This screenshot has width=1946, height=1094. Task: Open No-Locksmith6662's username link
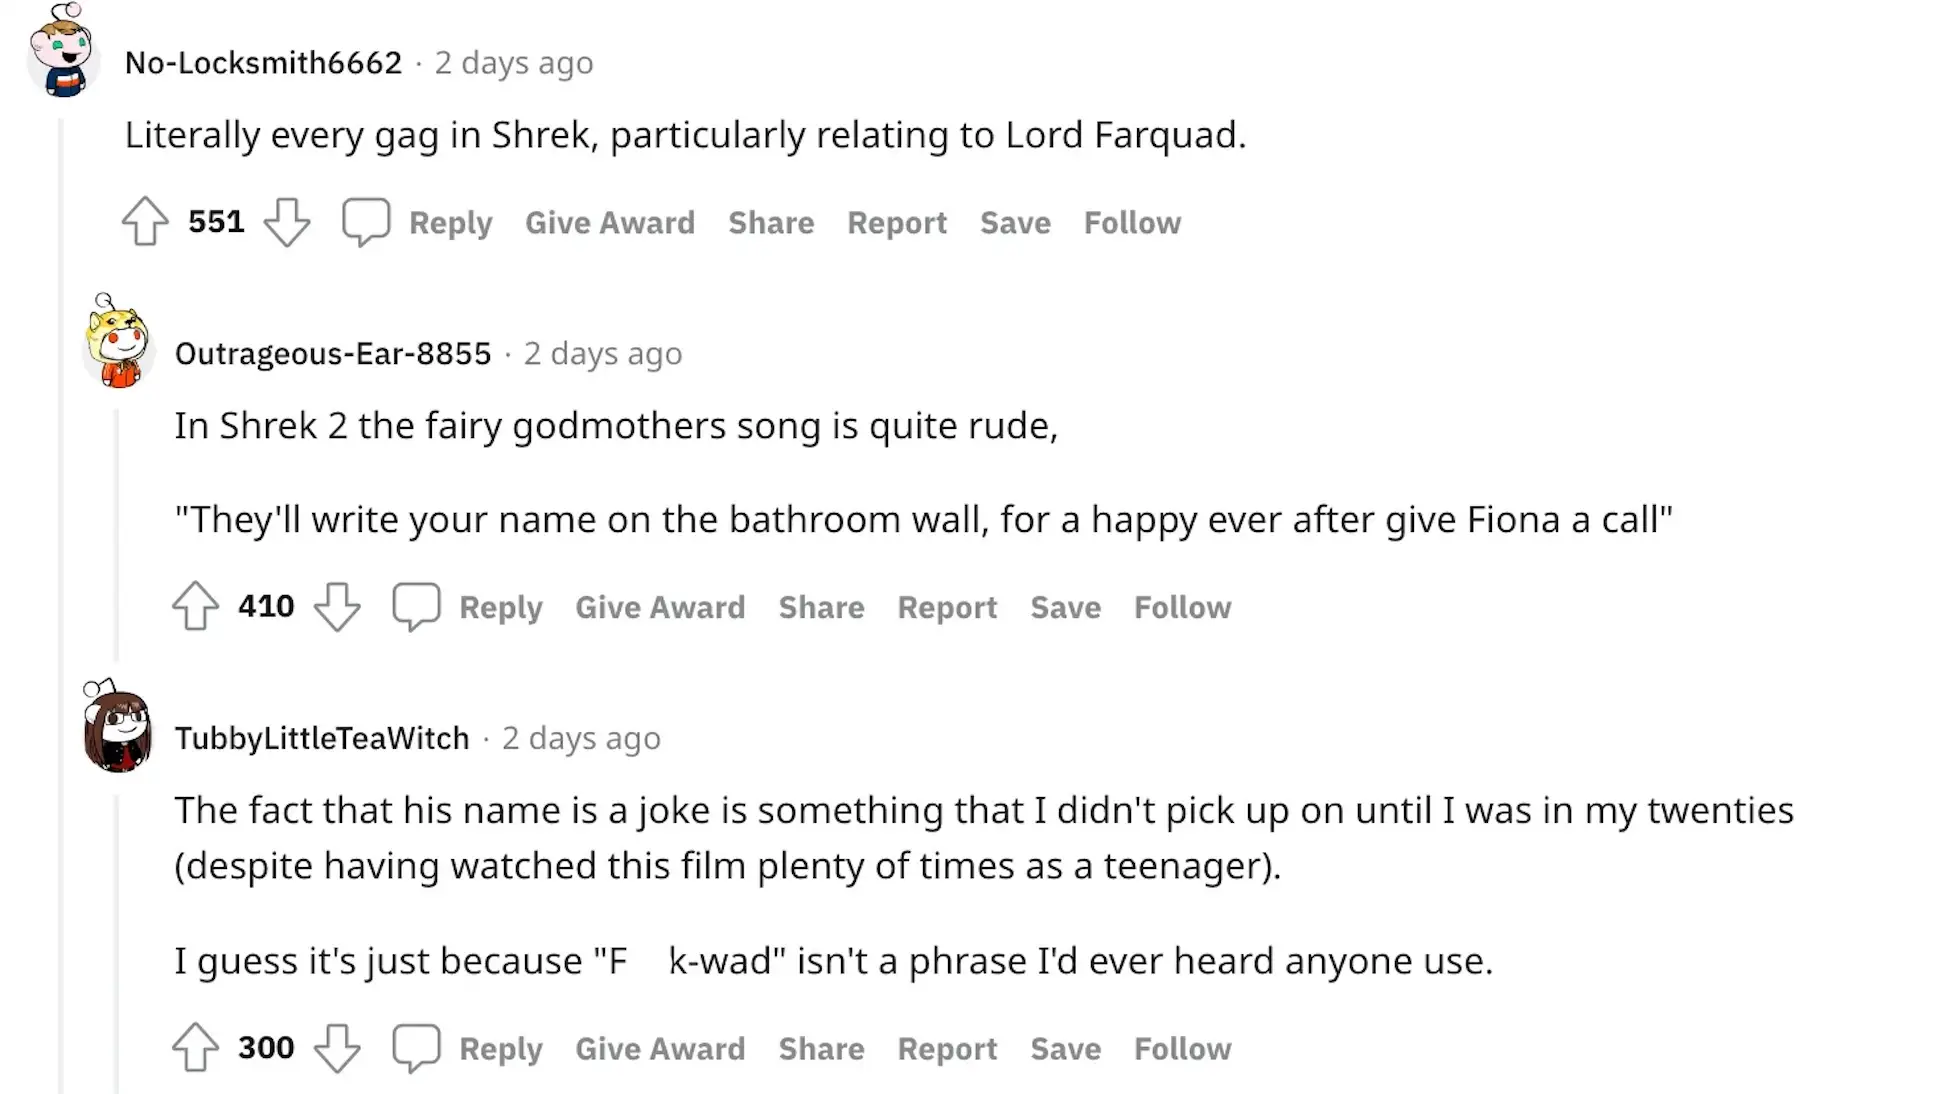click(263, 62)
